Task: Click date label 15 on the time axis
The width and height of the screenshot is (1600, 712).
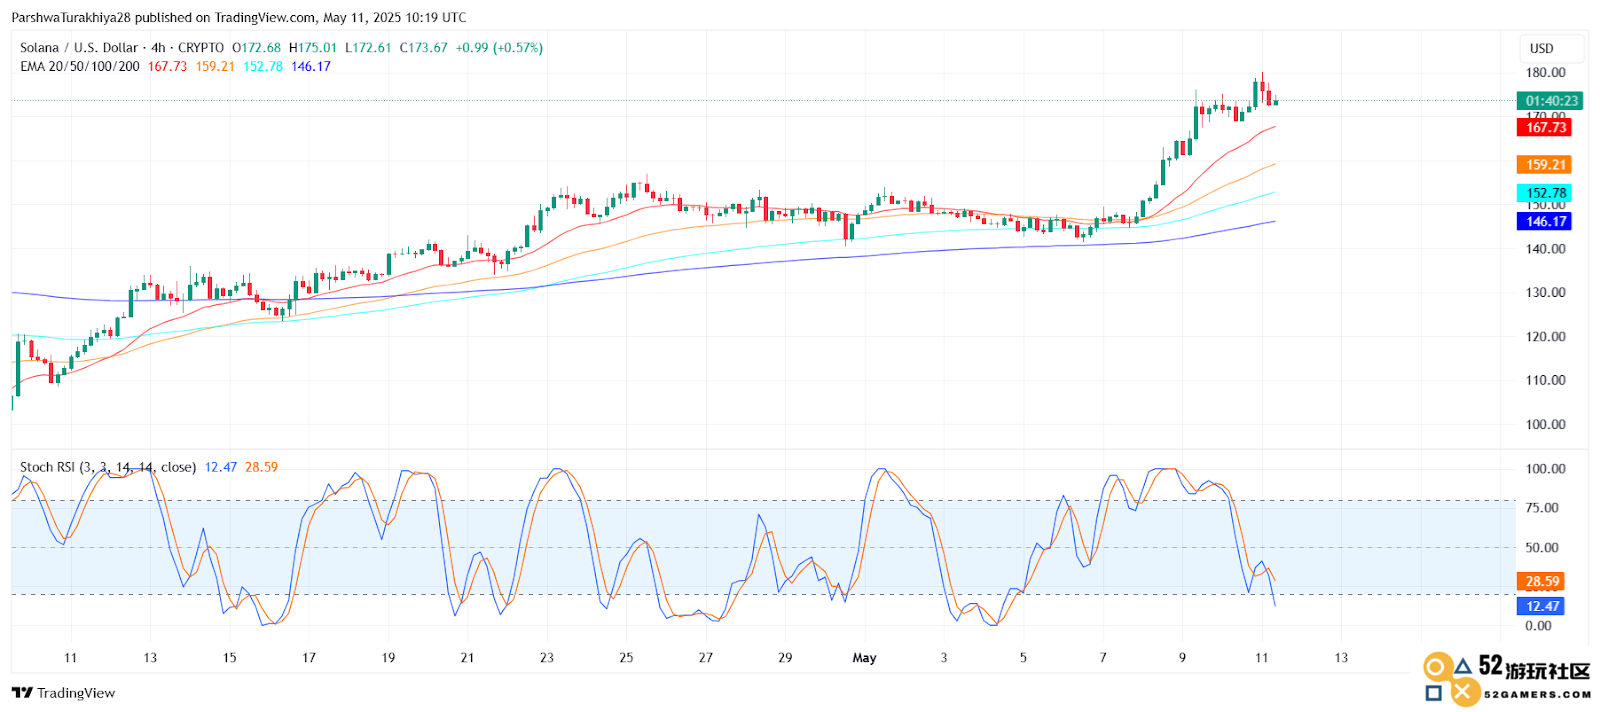Action: (x=229, y=658)
